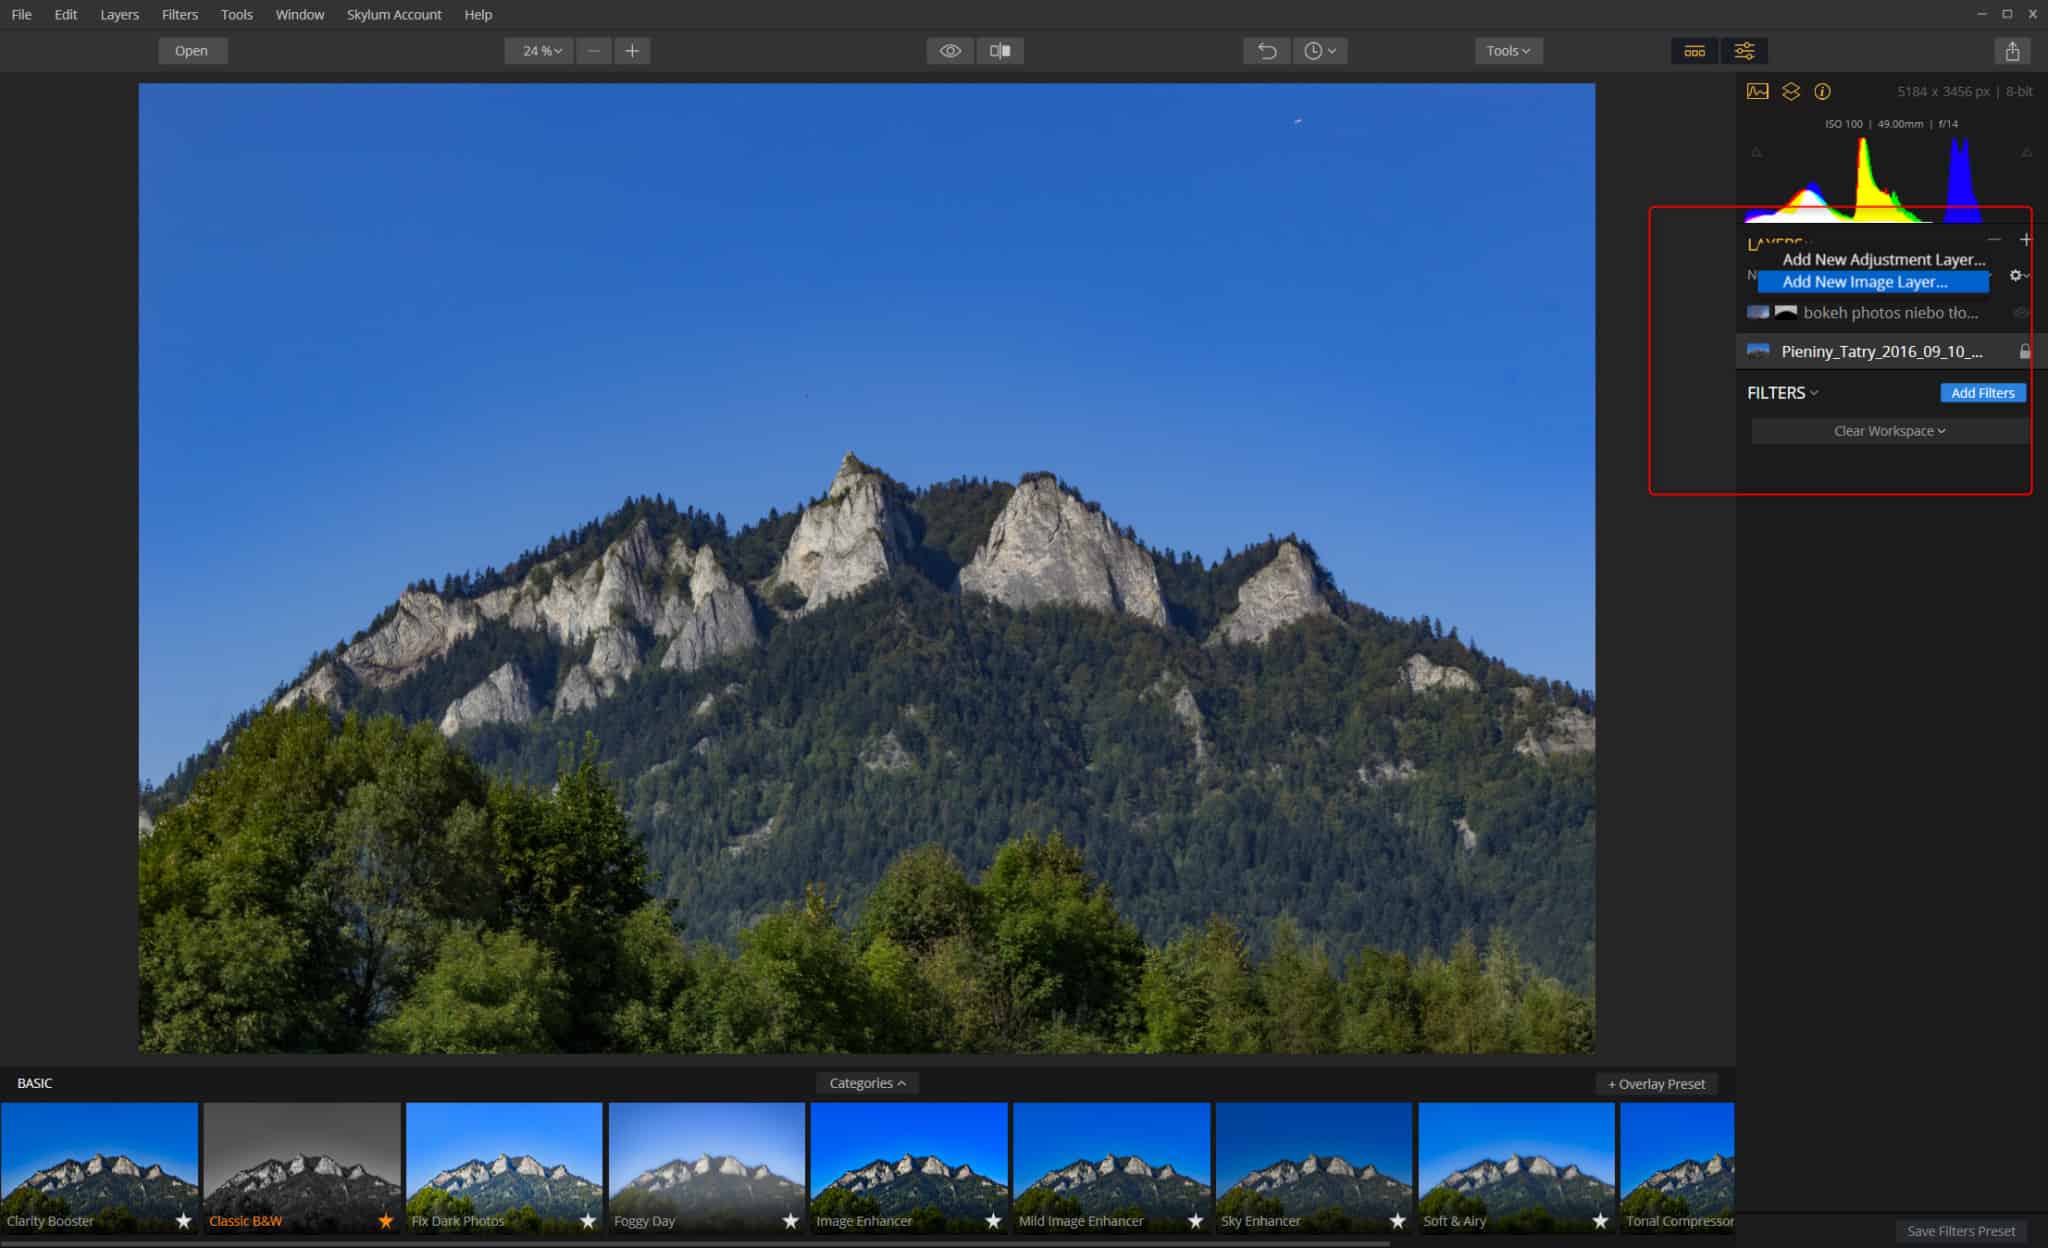Image resolution: width=2048 pixels, height=1248 pixels.
Task: Click the undo arrow icon
Action: point(1266,51)
